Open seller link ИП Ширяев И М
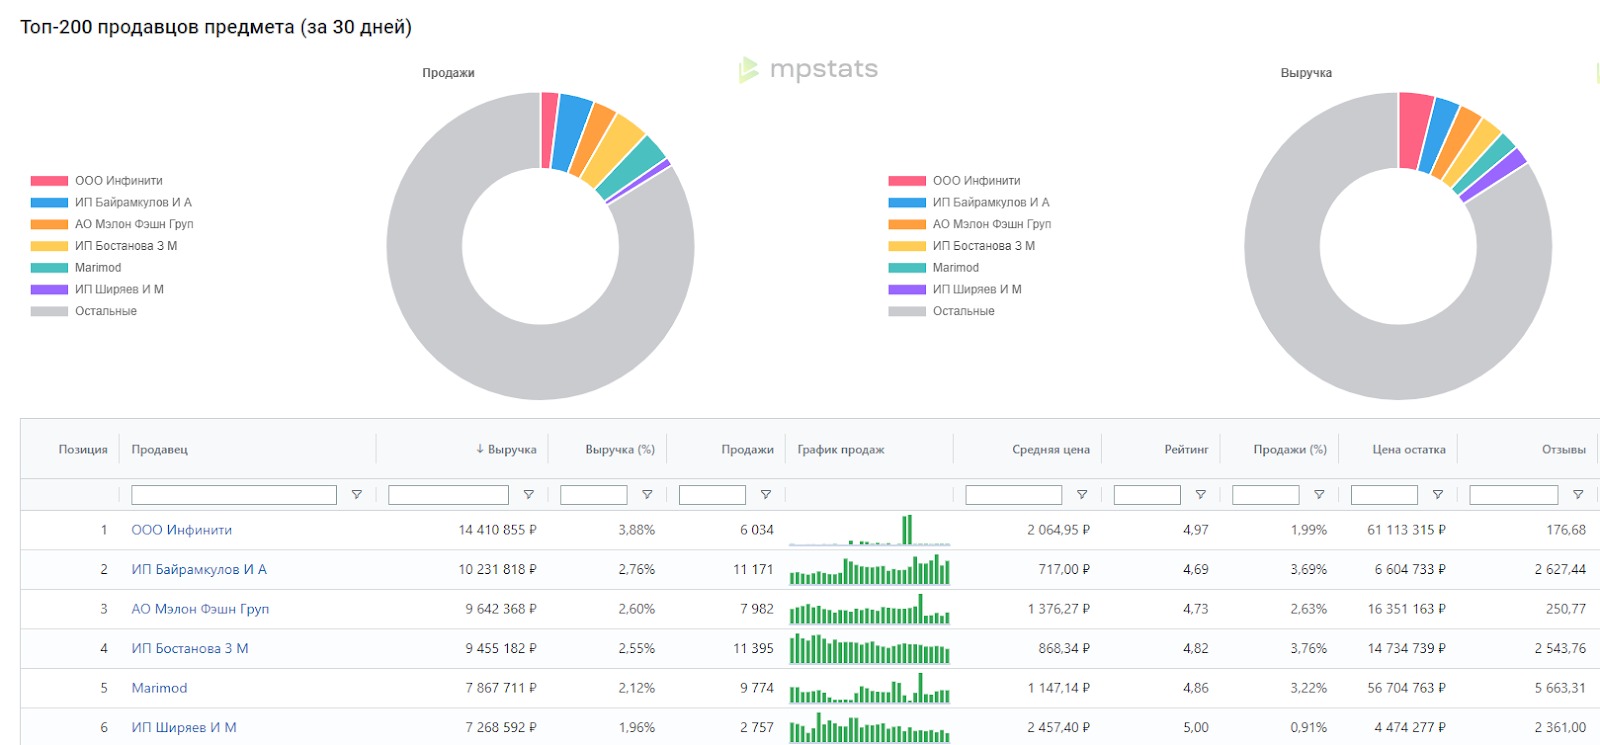The image size is (1600, 745). [184, 728]
